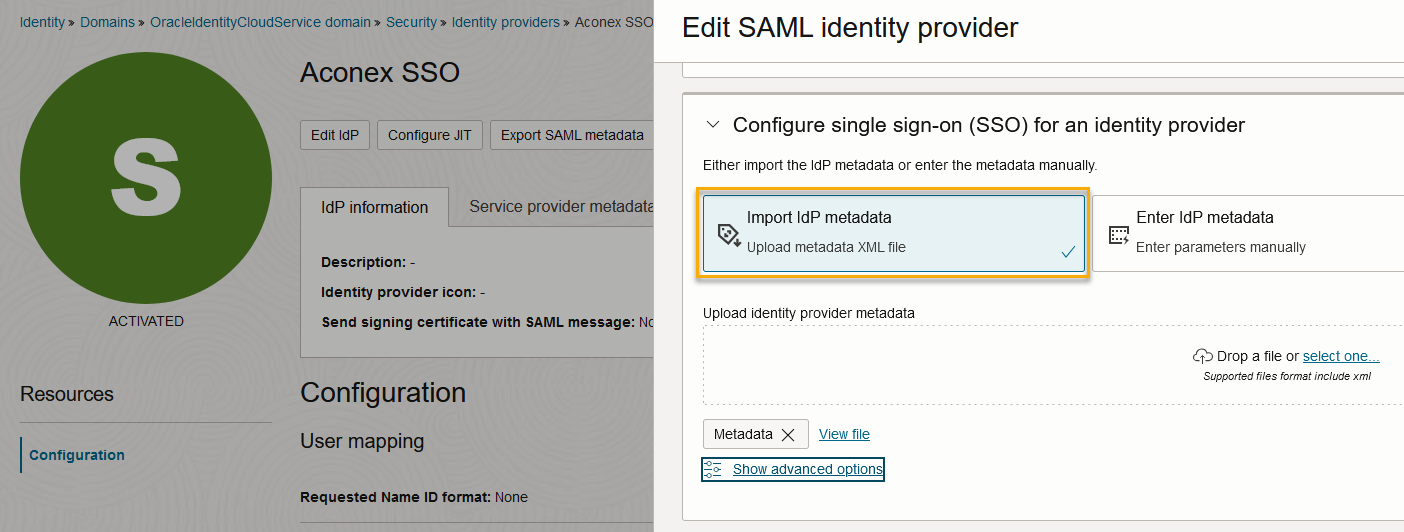Show advanced options
Image resolution: width=1404 pixels, height=532 pixels.
808,469
